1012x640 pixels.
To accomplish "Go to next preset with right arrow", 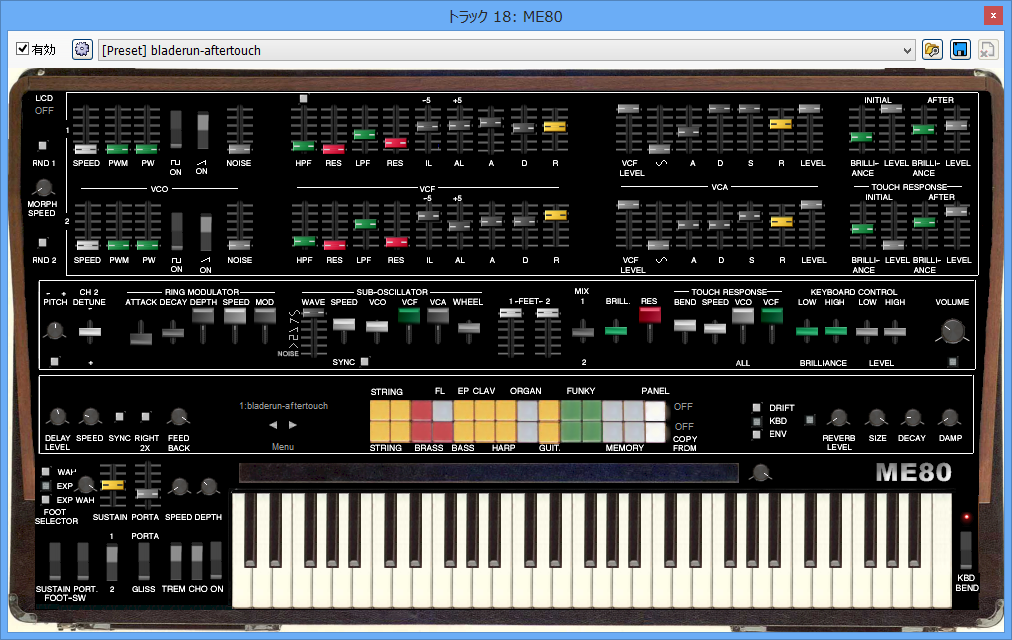I will tap(293, 425).
